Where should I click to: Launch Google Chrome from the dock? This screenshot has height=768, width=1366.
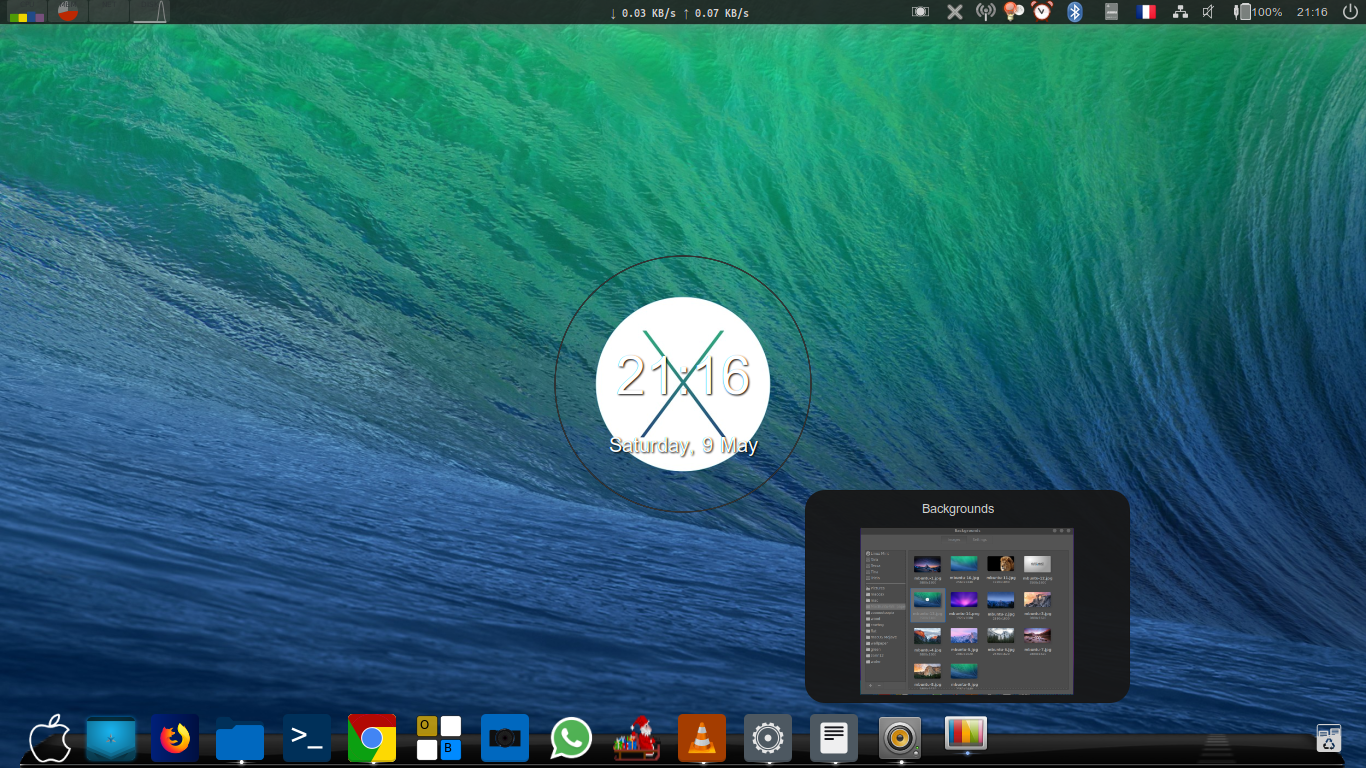pyautogui.click(x=372, y=739)
